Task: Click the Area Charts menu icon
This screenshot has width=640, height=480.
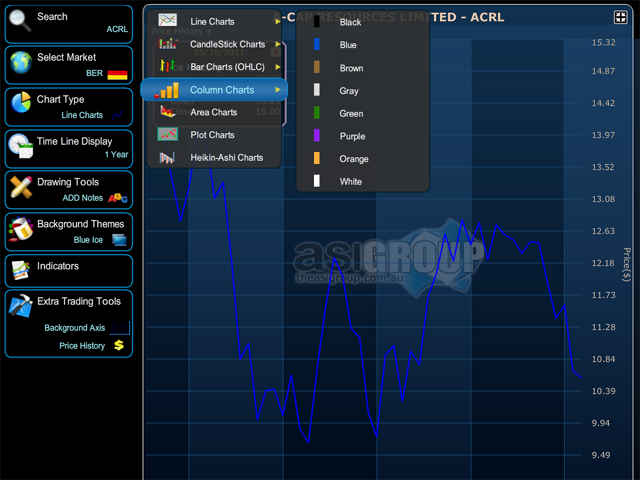Action: tap(168, 111)
